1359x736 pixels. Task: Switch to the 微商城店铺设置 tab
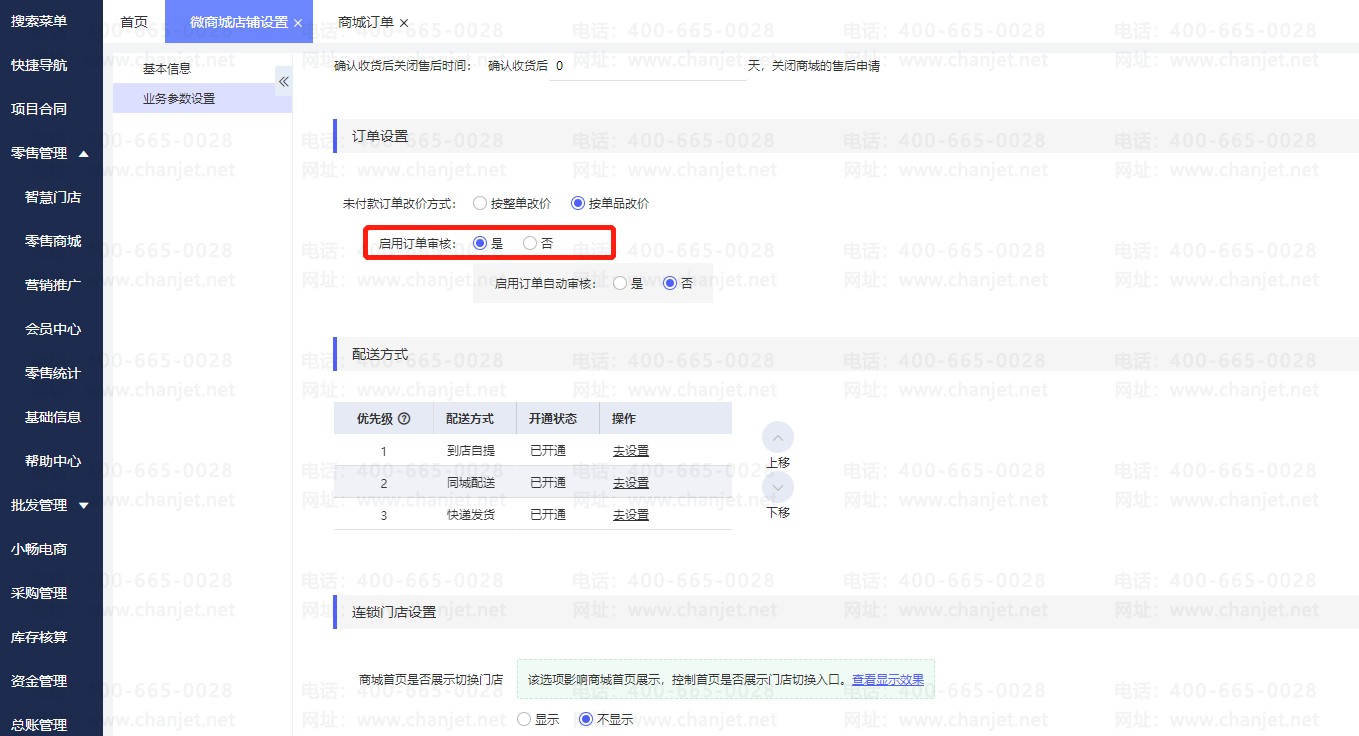(x=238, y=22)
